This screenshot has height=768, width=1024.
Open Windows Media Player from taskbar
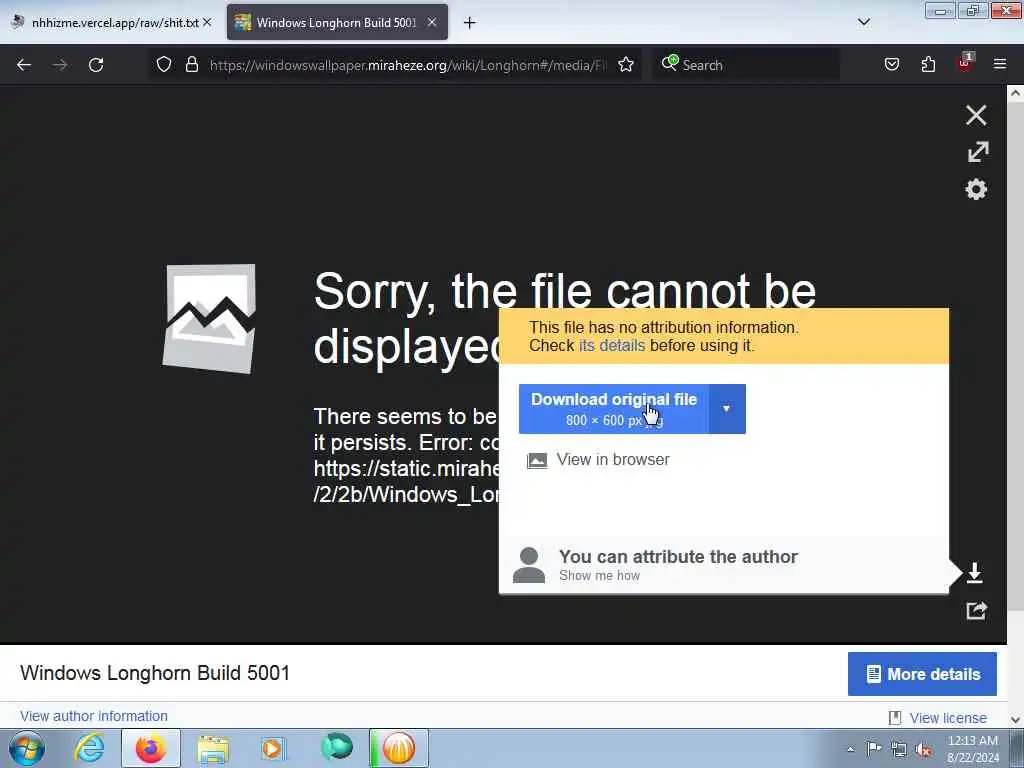pos(273,748)
